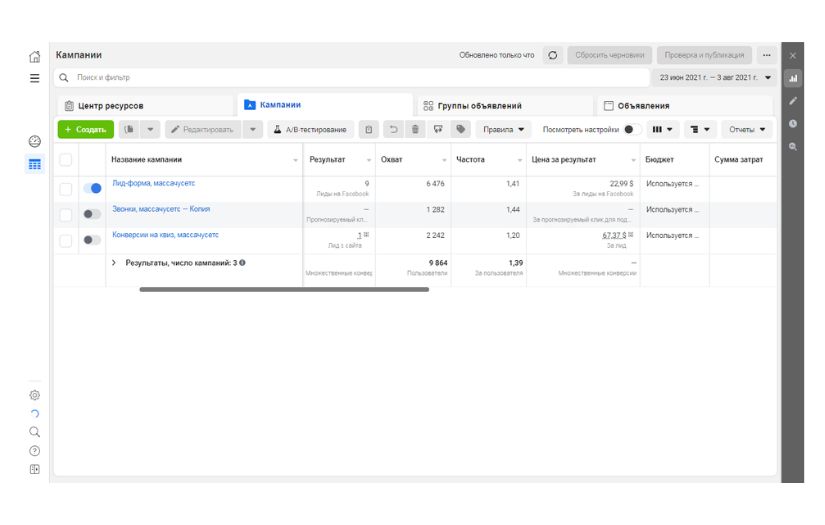The height and width of the screenshot is (525, 825).
Task: Turn on the Звонки, массачусетс — Копия switch
Action: coord(92,214)
